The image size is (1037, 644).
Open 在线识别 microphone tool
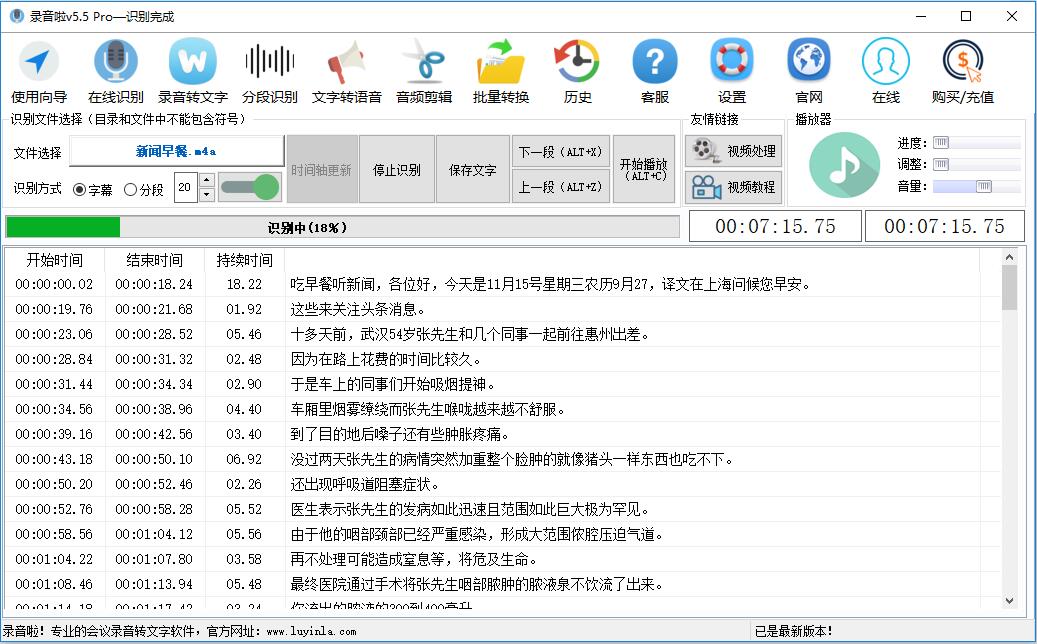point(116,71)
